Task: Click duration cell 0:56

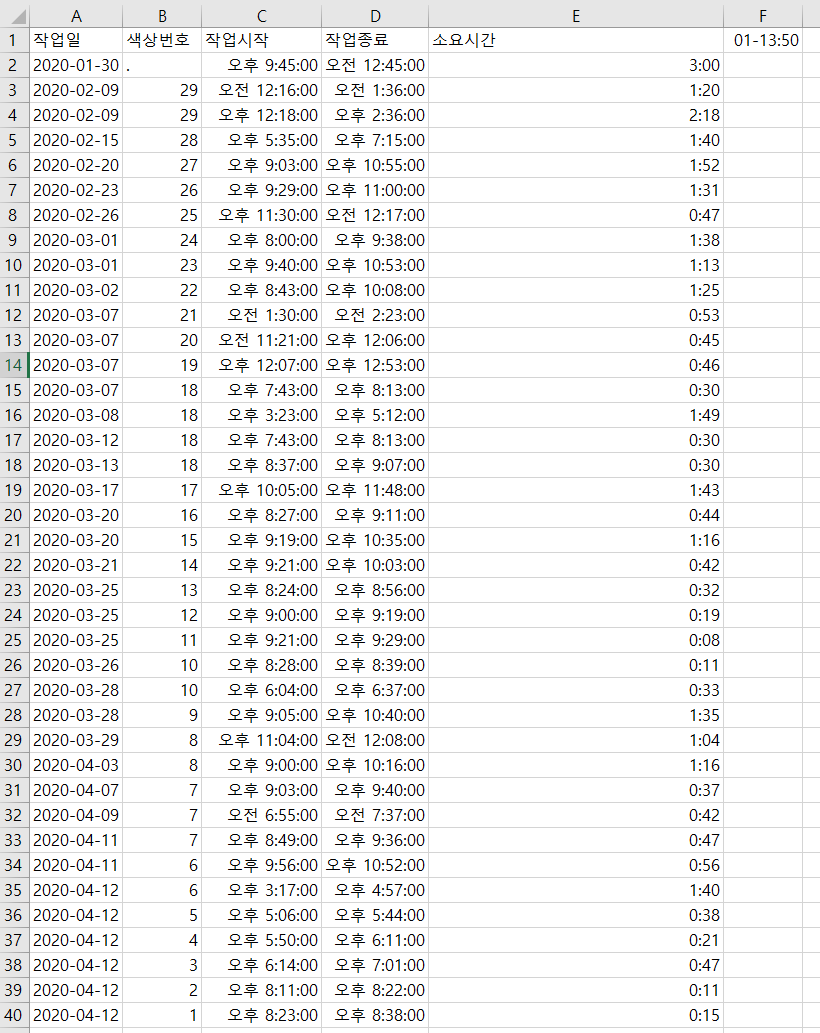Action: click(x=576, y=866)
